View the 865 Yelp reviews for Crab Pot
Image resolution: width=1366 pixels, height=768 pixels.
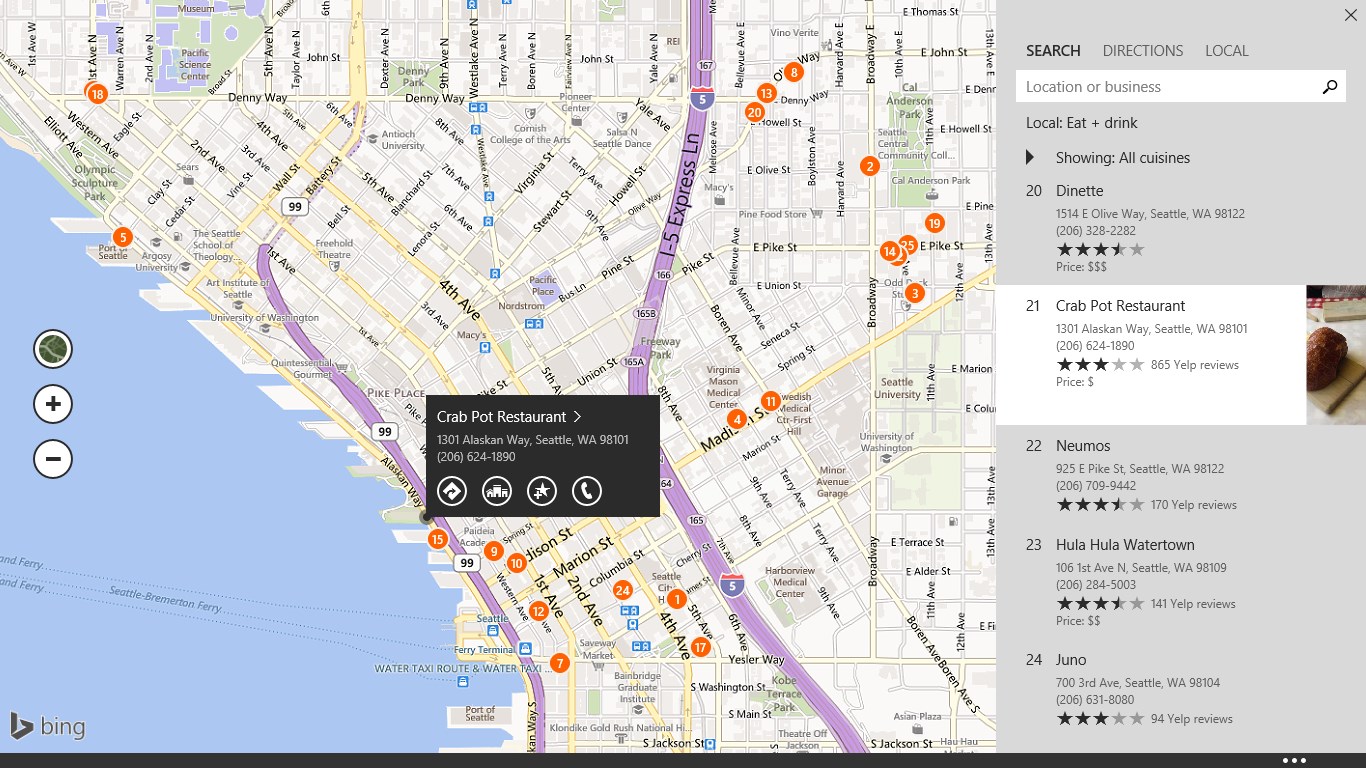1196,364
